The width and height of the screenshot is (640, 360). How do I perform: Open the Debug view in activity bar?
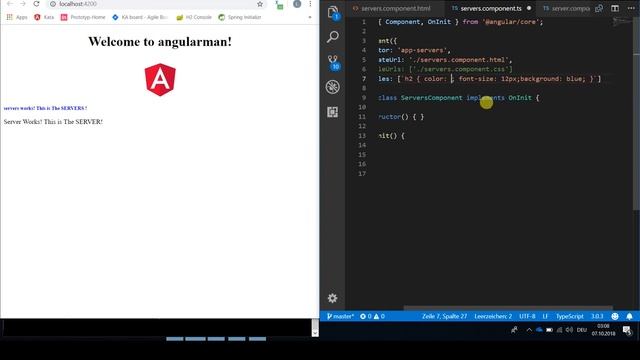click(x=333, y=87)
